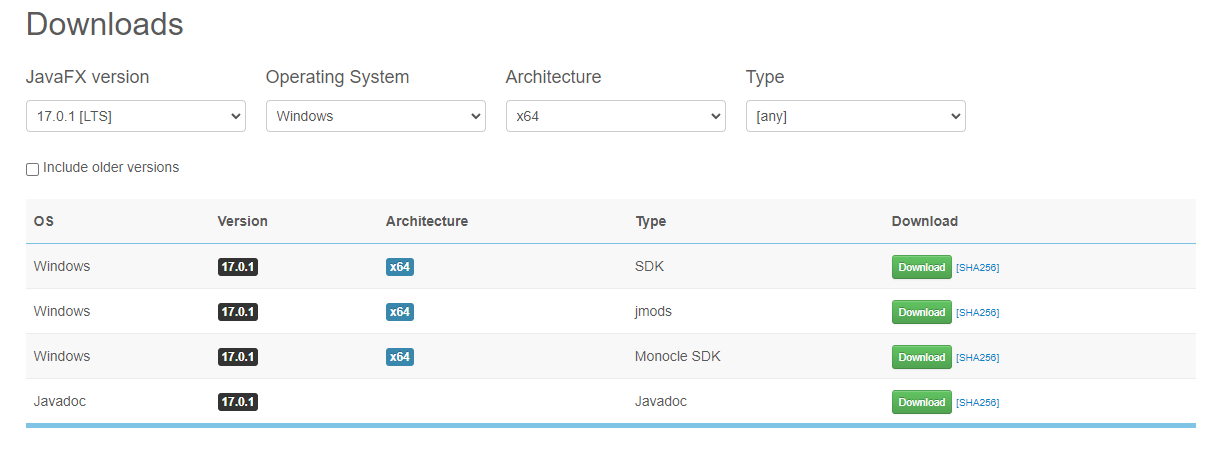
Task: Click the 'Type' label above the dropdown
Action: (765, 77)
